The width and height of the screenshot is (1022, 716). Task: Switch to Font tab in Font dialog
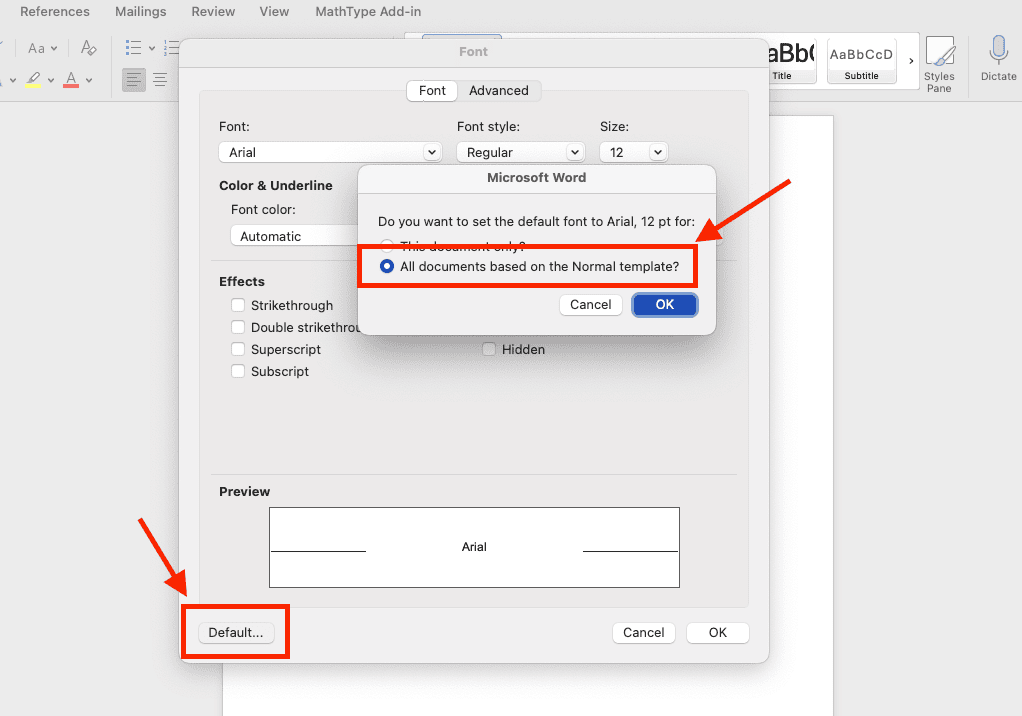tap(432, 91)
